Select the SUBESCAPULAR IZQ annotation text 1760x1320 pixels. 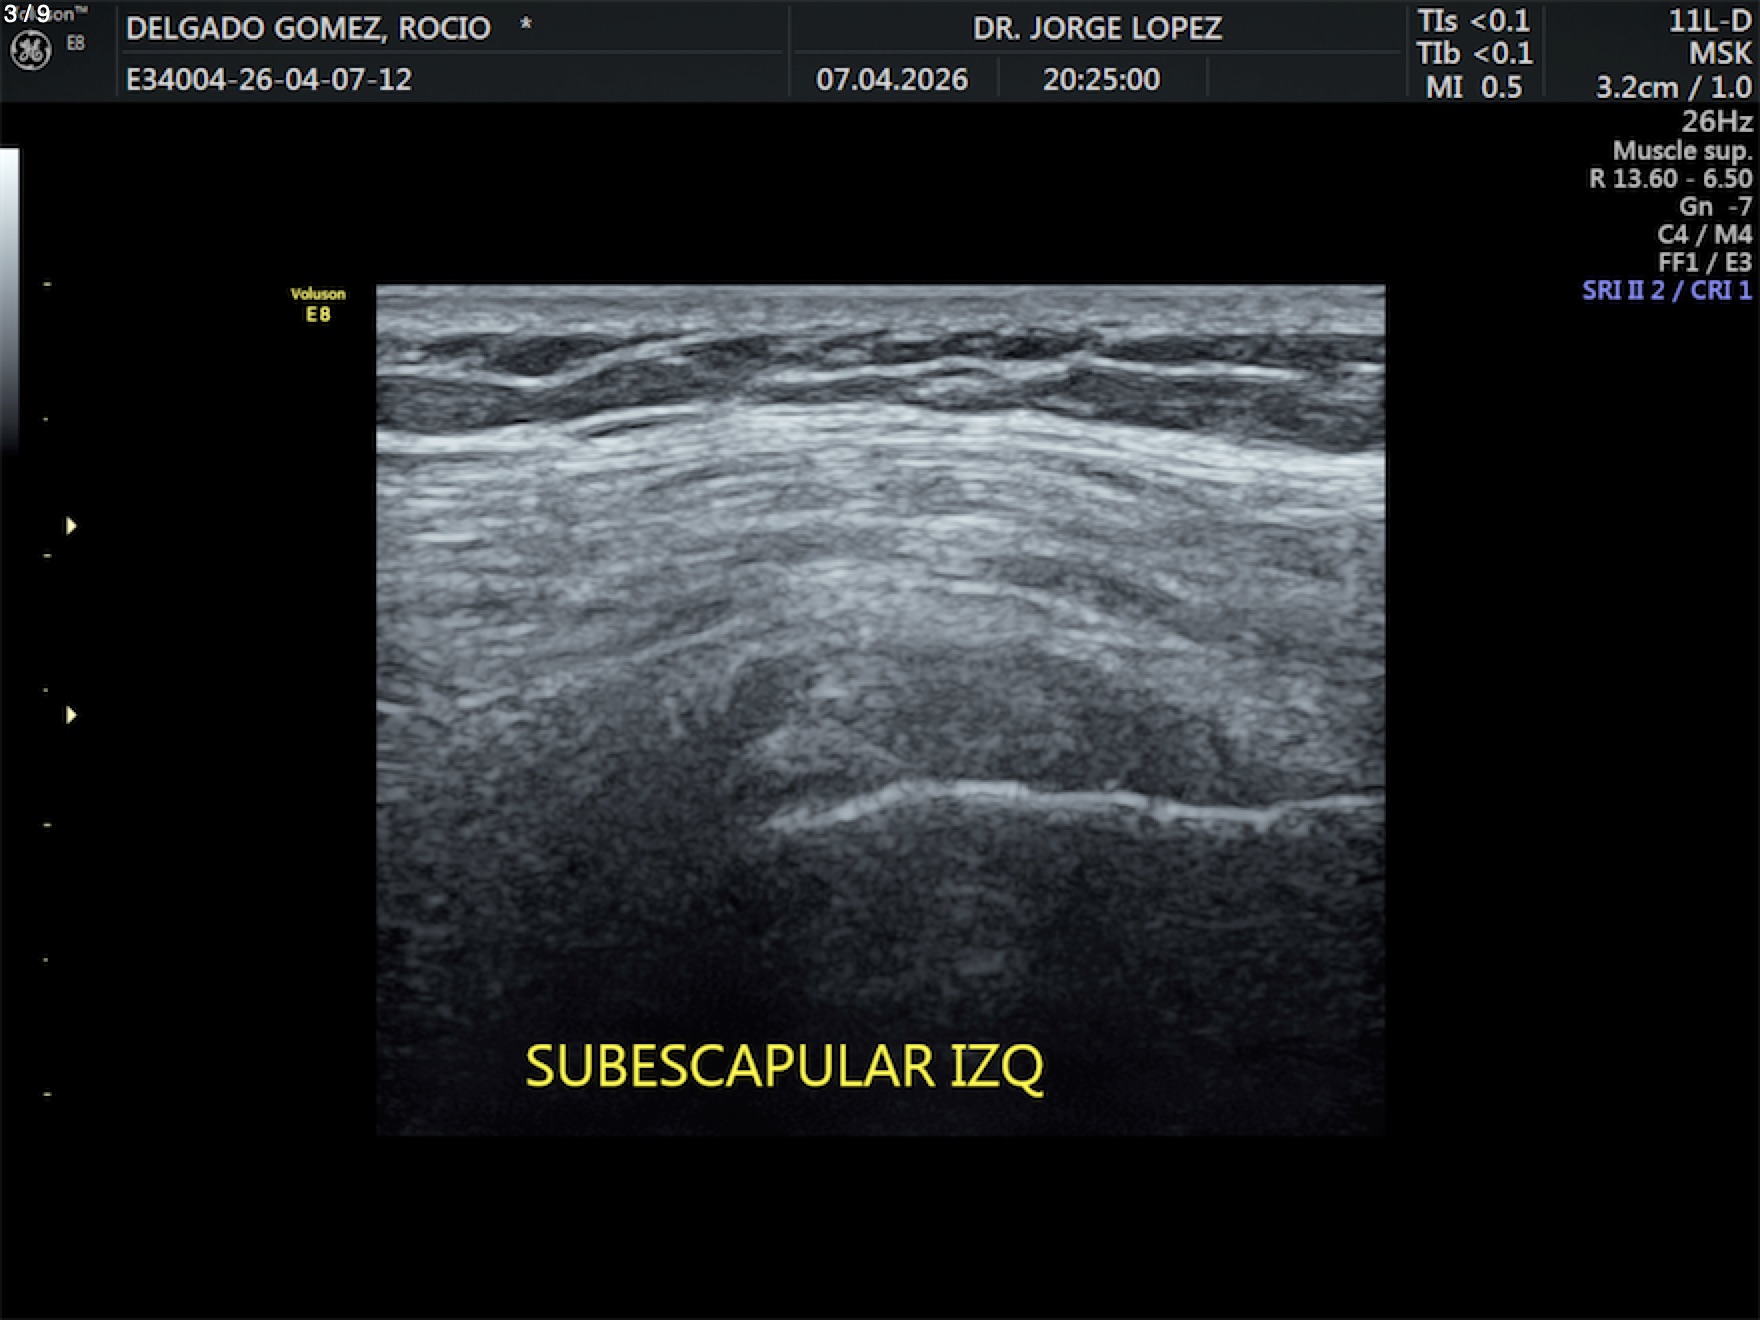point(784,1067)
